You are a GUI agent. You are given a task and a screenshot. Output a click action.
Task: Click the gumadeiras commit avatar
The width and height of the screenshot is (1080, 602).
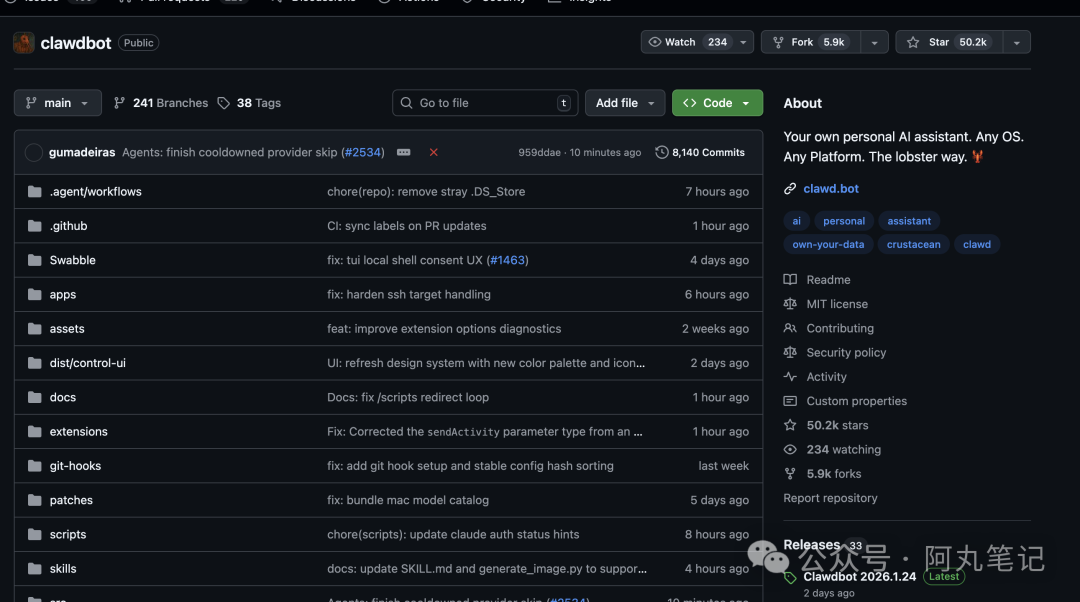coord(34,152)
